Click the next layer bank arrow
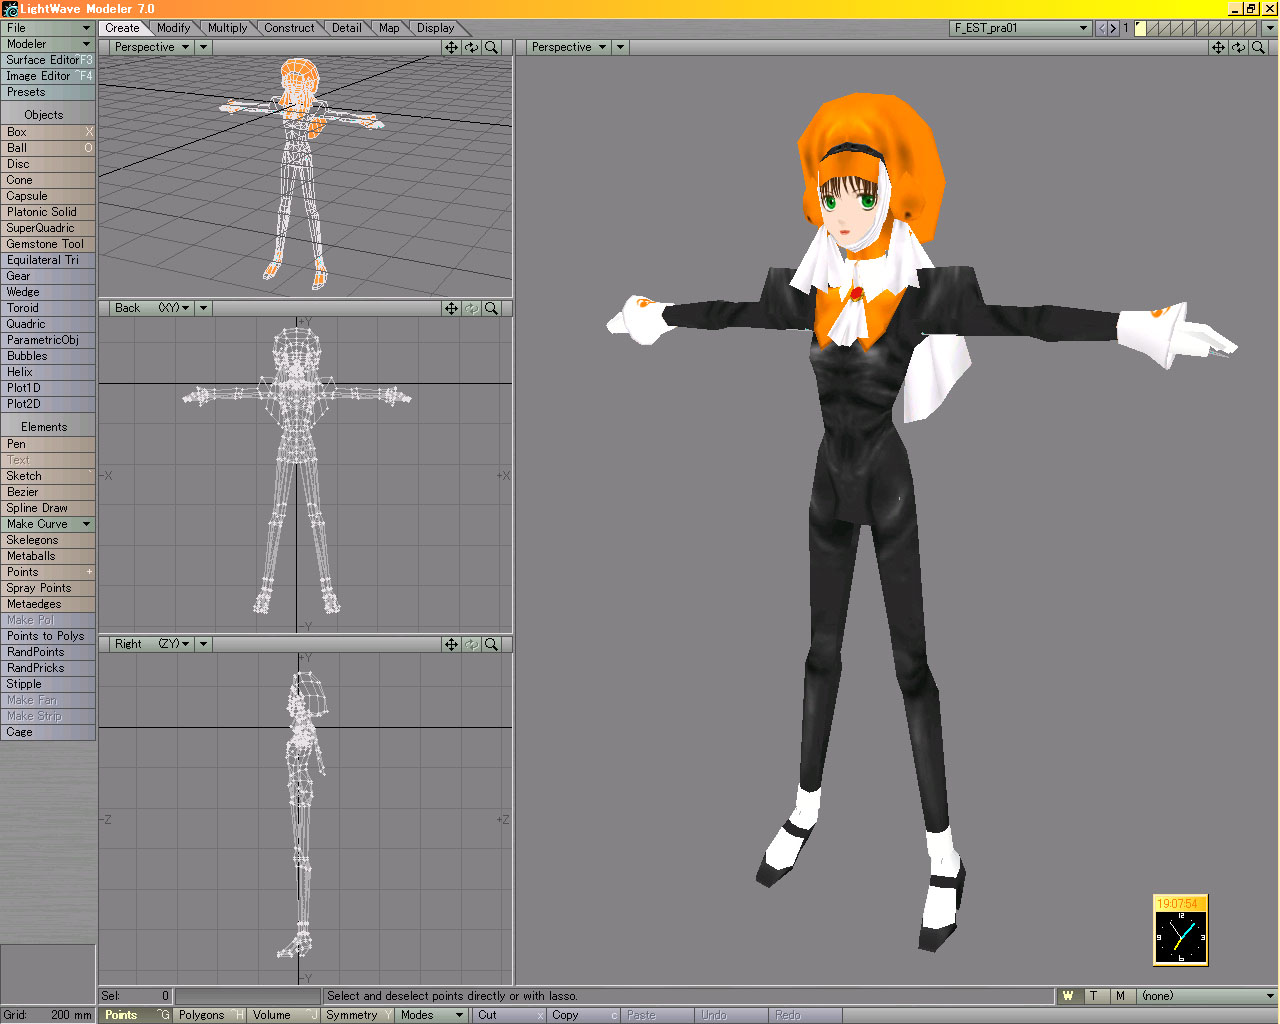The image size is (1280, 1024). pyautogui.click(x=1113, y=28)
